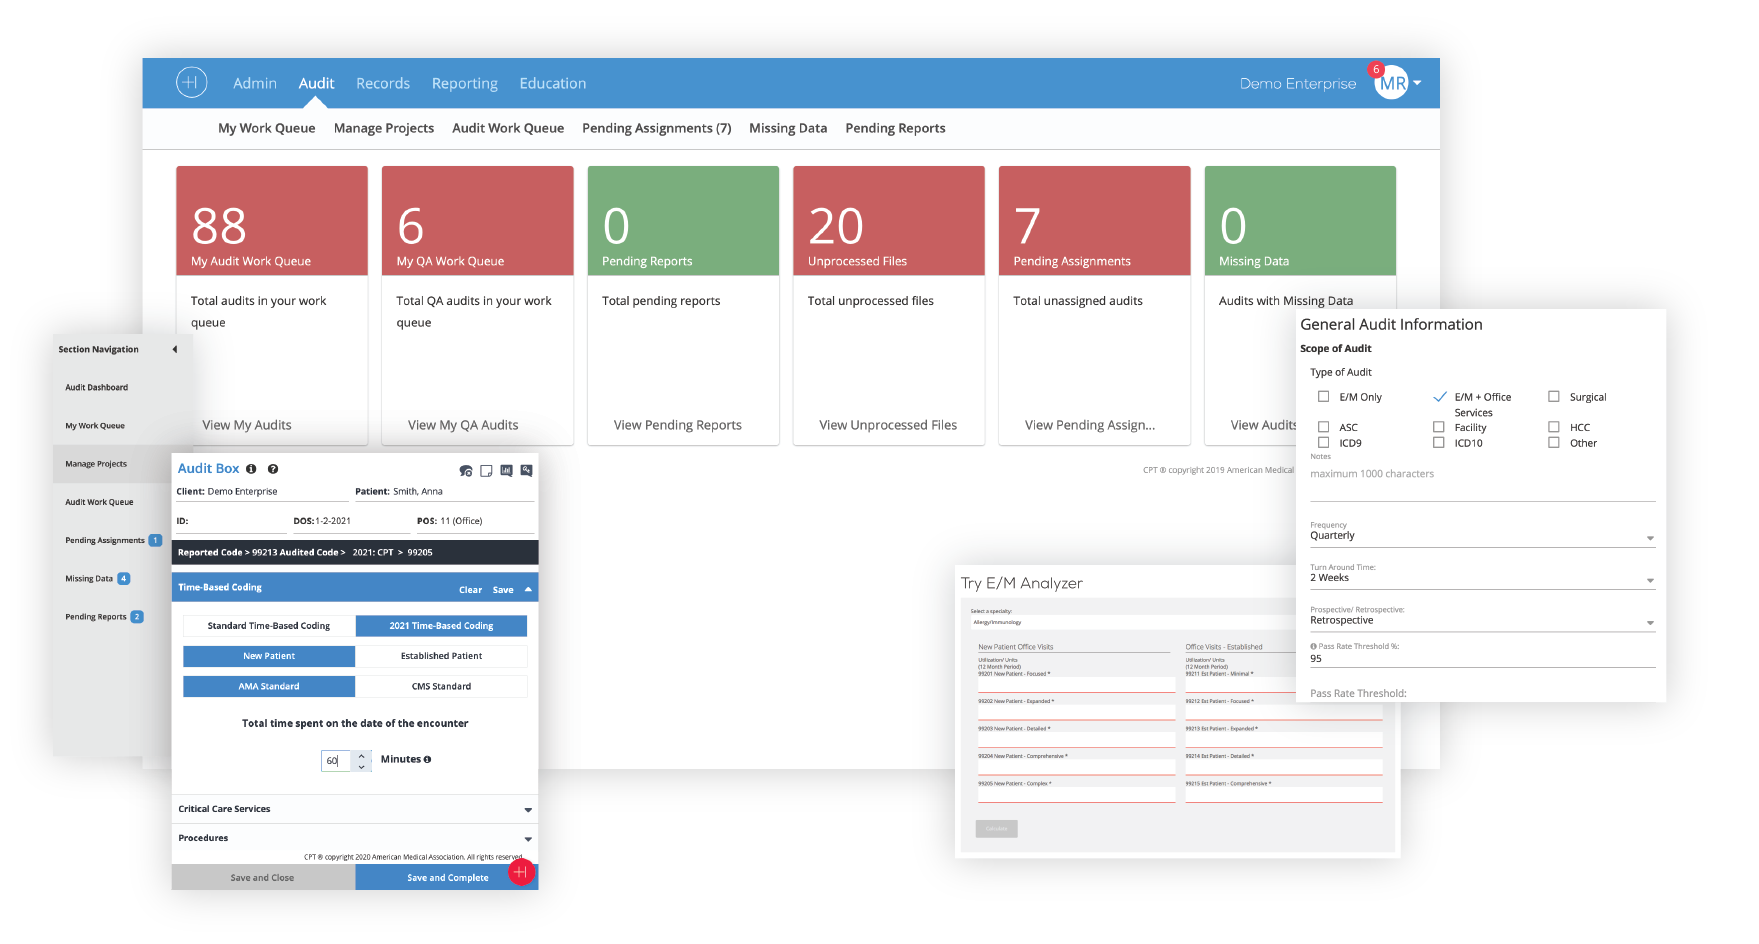Check the Surgical audit type checkbox
This screenshot has width=1759, height=944.
click(x=1553, y=396)
